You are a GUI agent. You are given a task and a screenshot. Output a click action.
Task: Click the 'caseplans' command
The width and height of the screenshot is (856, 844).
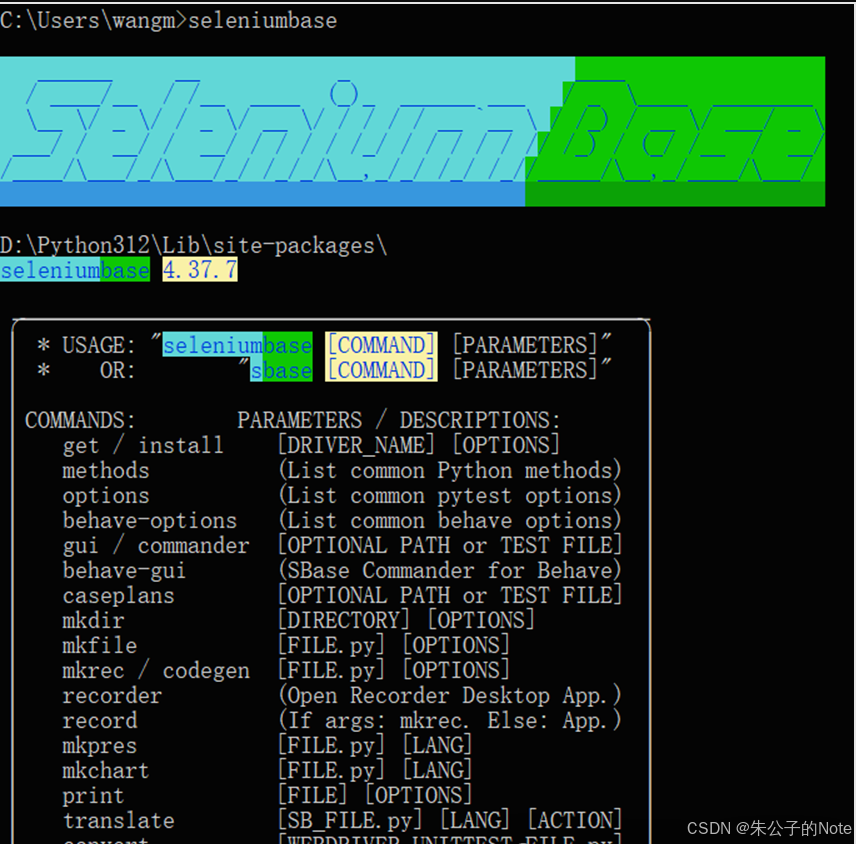click(x=118, y=596)
